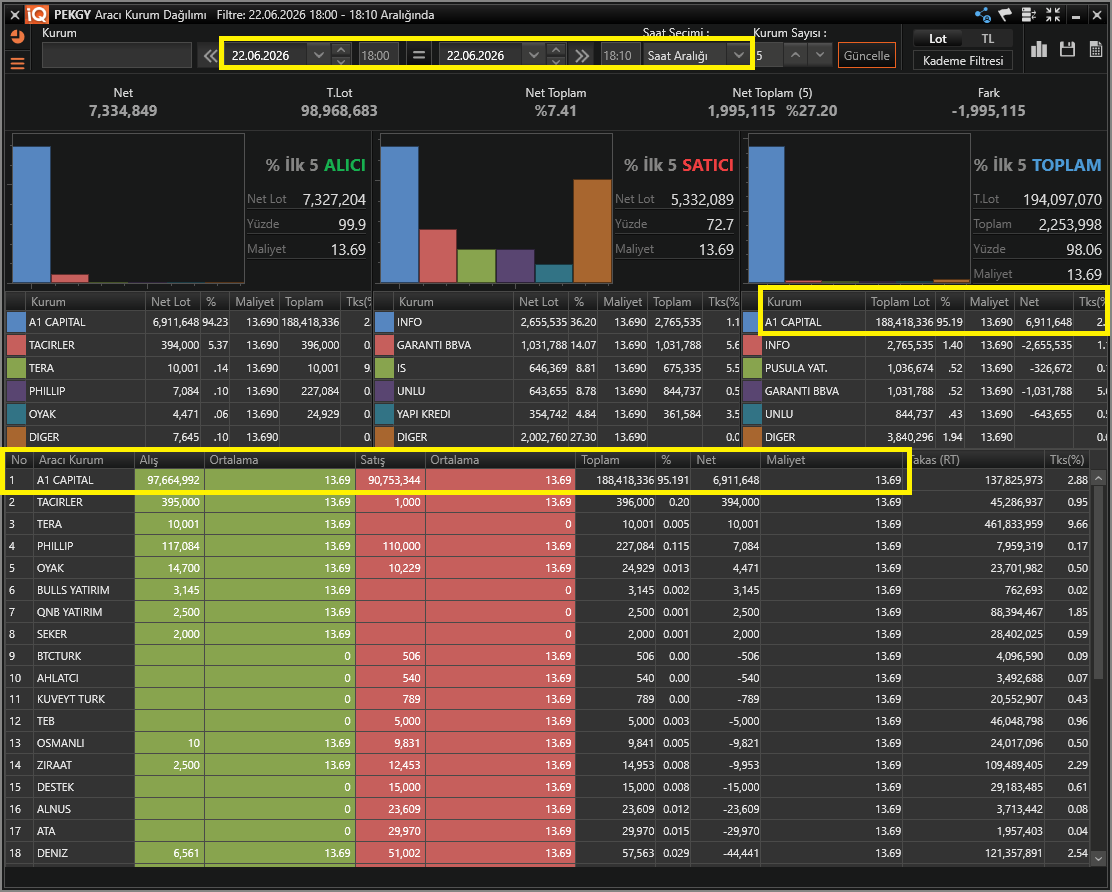The width and height of the screenshot is (1112, 892).
Task: Click the bottom table scrollbar down arrow
Action: coord(1099,858)
